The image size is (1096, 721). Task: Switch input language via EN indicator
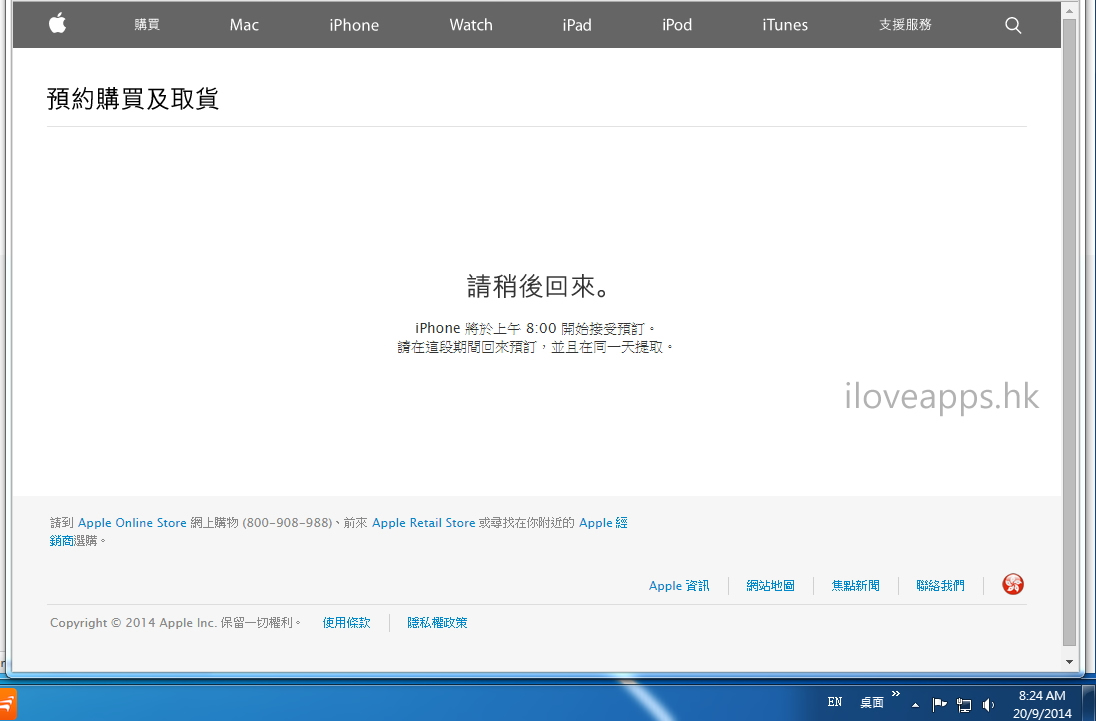coord(835,702)
